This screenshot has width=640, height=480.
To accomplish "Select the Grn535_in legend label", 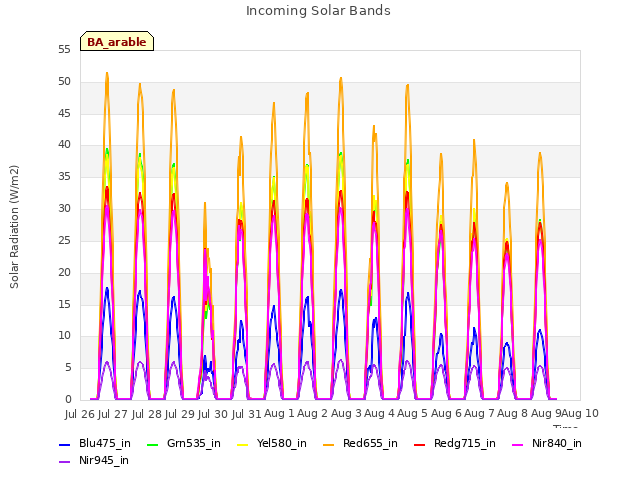I will tap(194, 443).
